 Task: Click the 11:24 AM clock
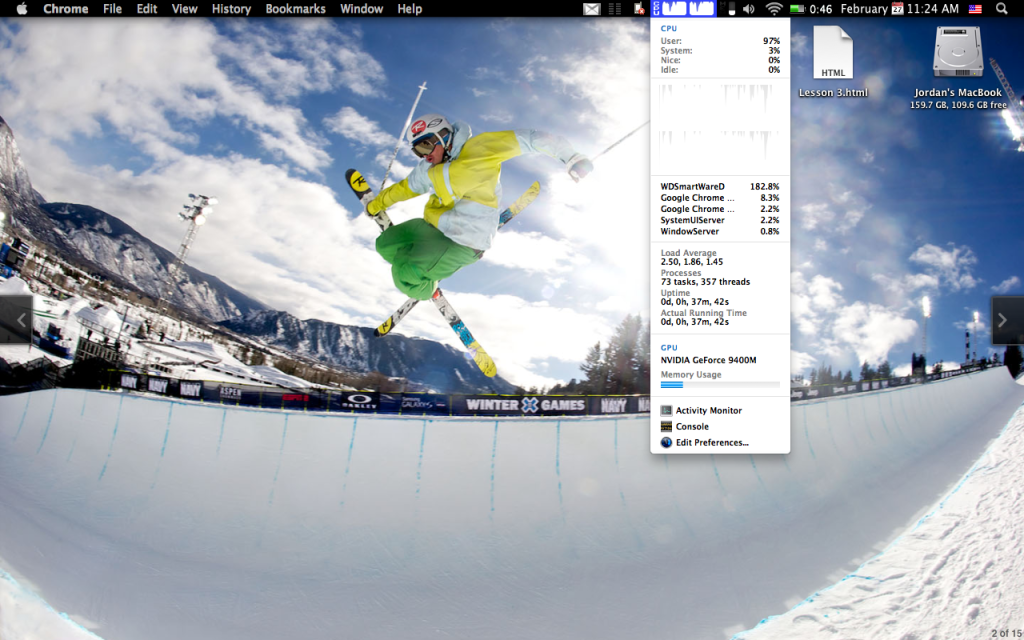933,8
